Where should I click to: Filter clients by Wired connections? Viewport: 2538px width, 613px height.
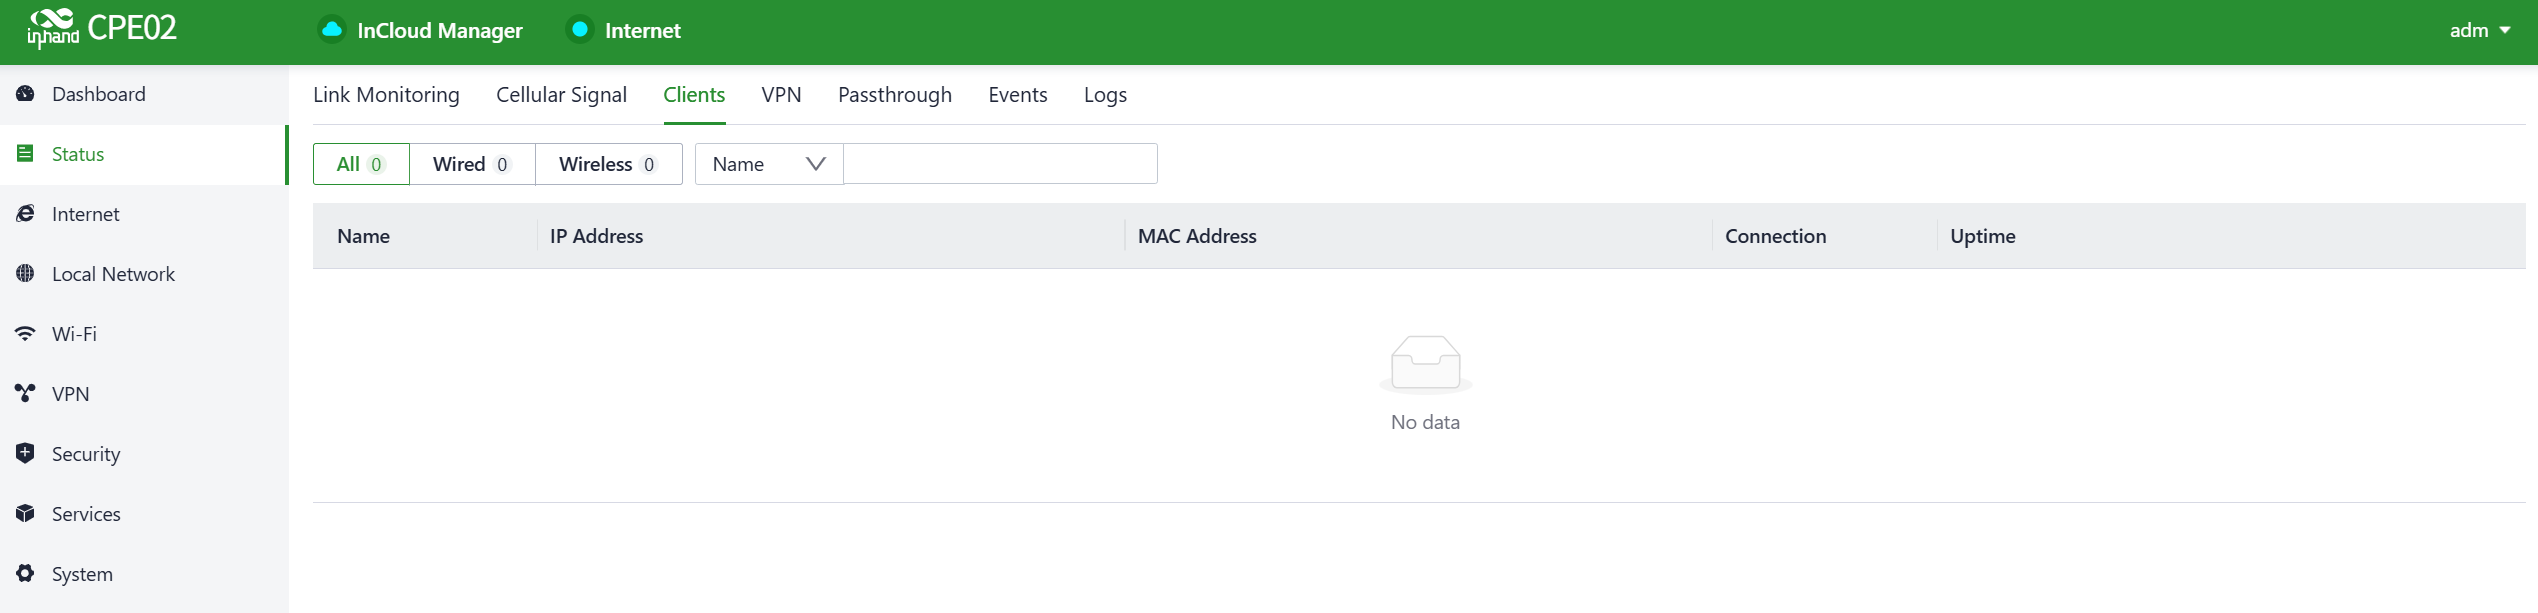click(x=471, y=164)
